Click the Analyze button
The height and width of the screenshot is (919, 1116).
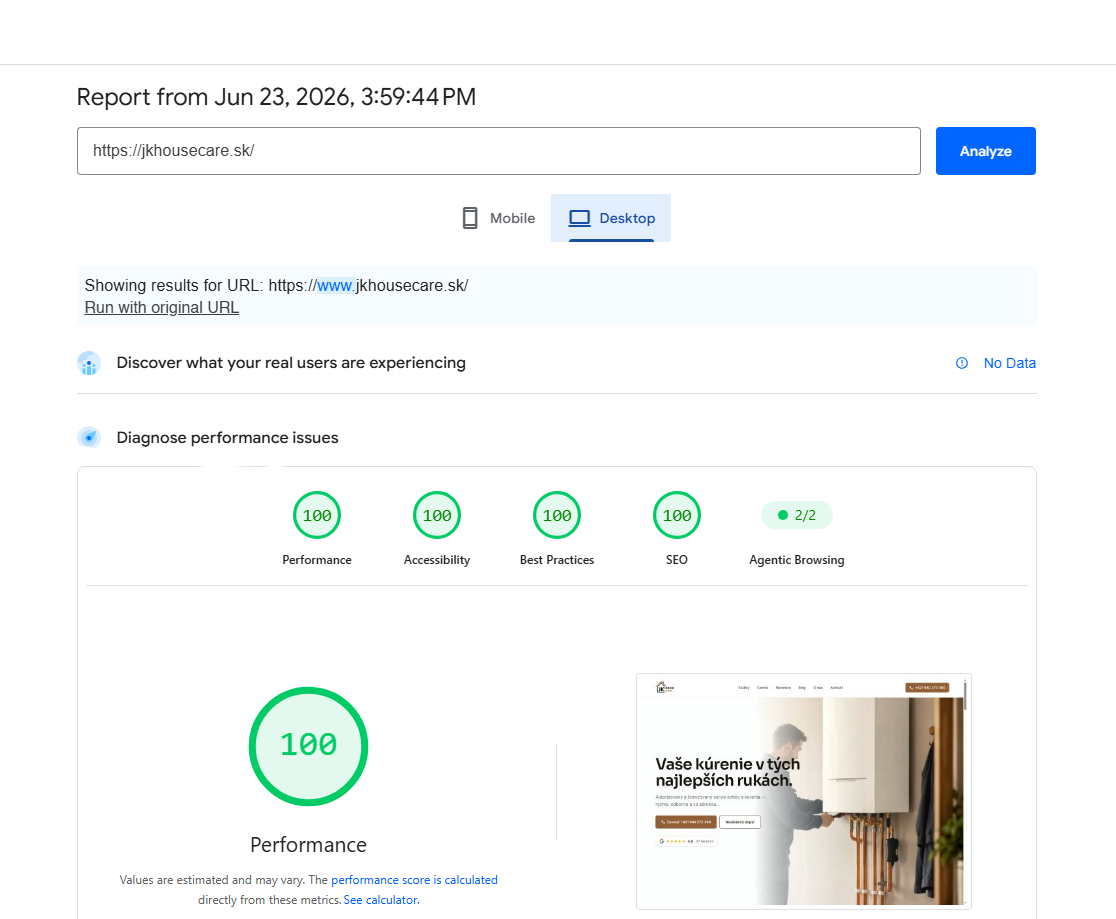985,151
